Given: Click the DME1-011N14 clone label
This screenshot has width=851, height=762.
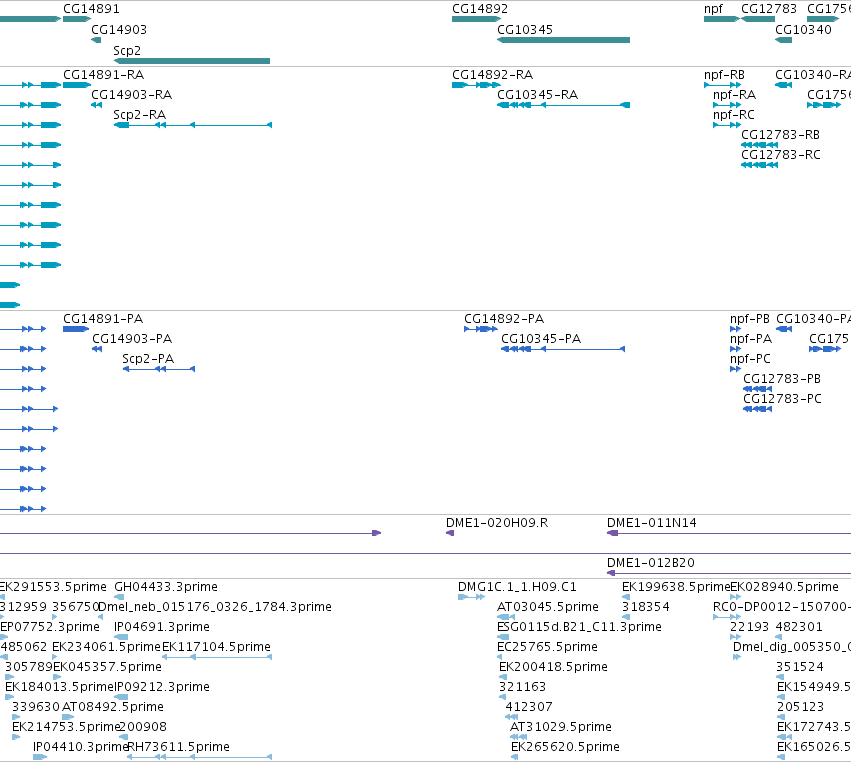Looking at the screenshot, I should click(x=651, y=523).
